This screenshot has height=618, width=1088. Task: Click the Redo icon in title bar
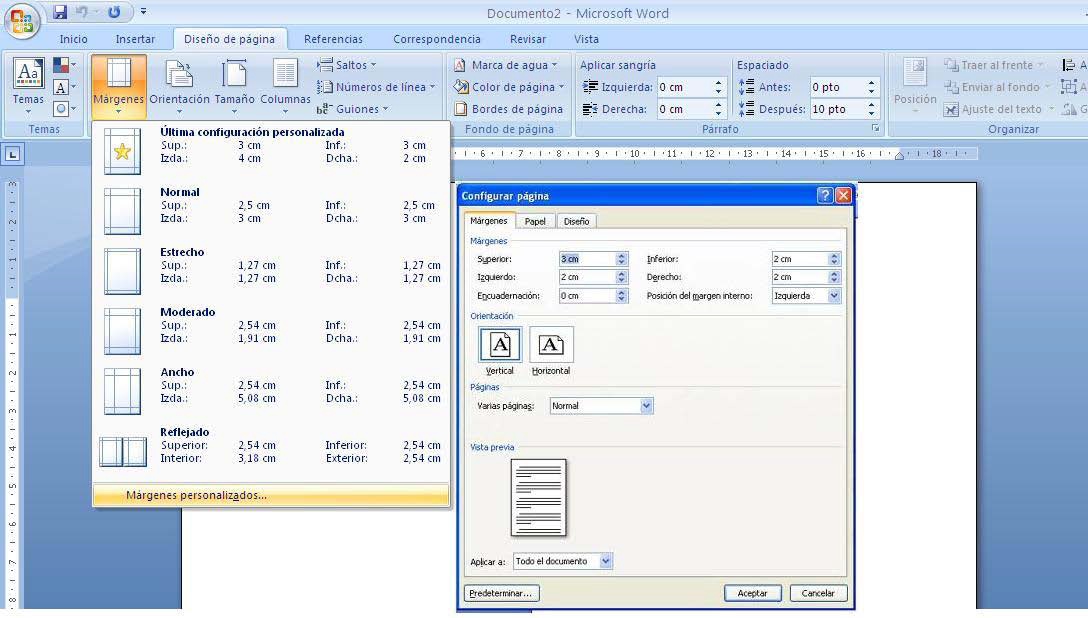pyautogui.click(x=114, y=12)
